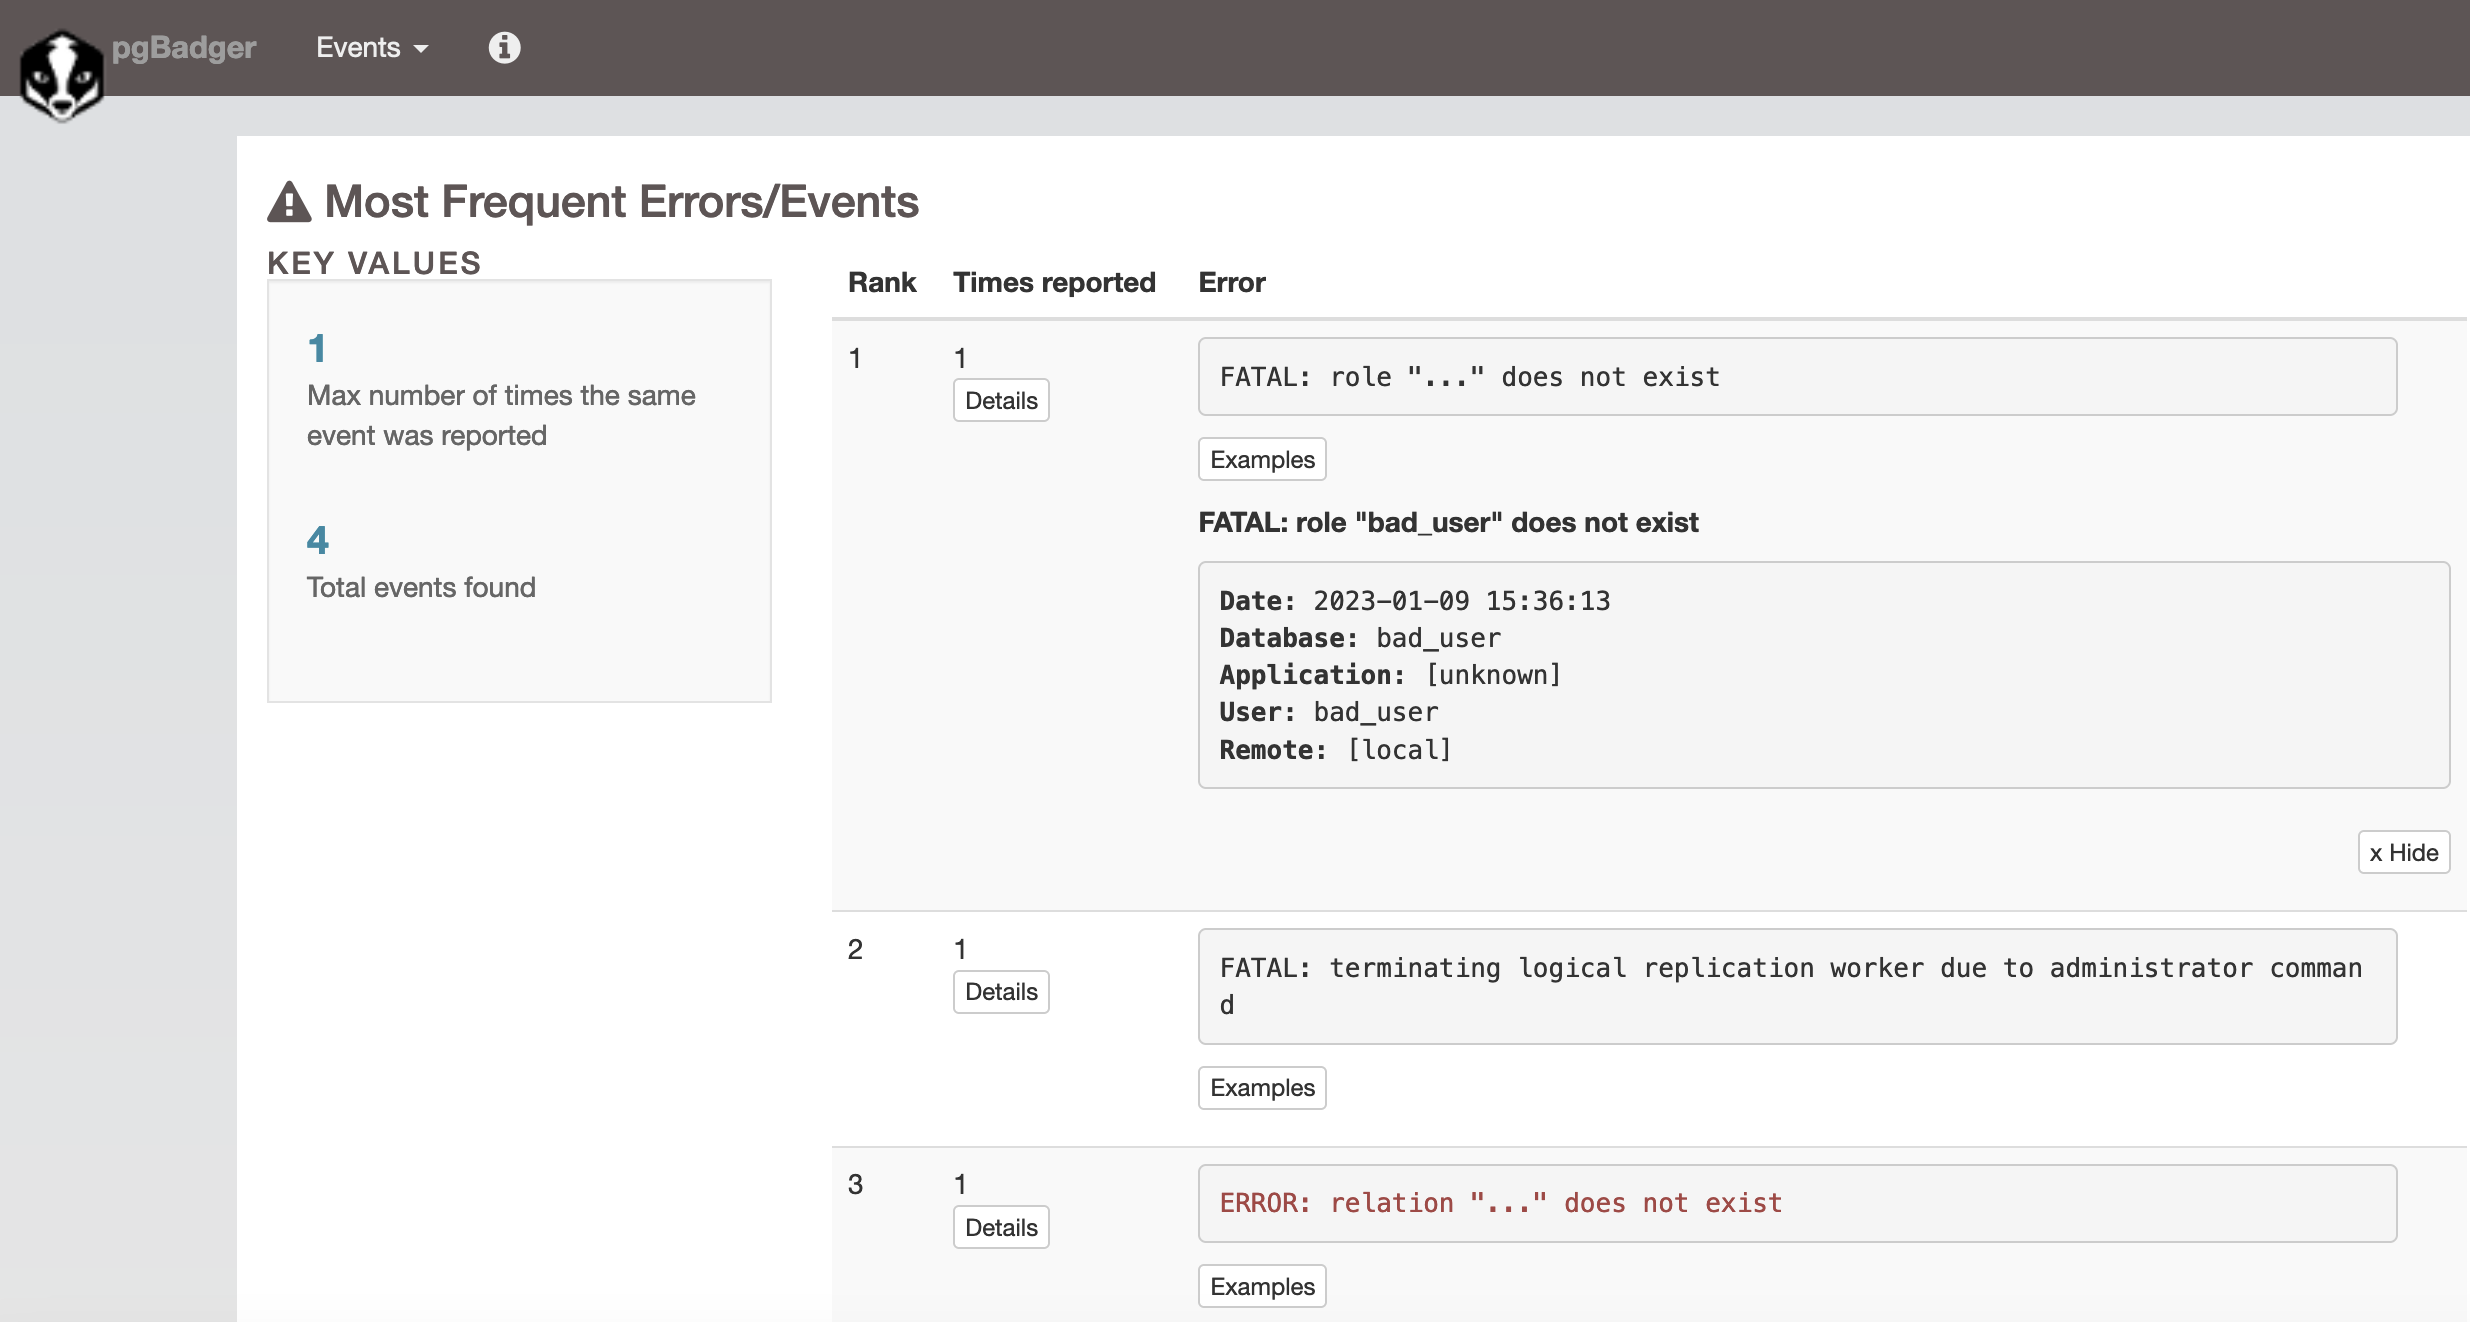
Task: Open Details for rank 1 error
Action: [x=1001, y=400]
